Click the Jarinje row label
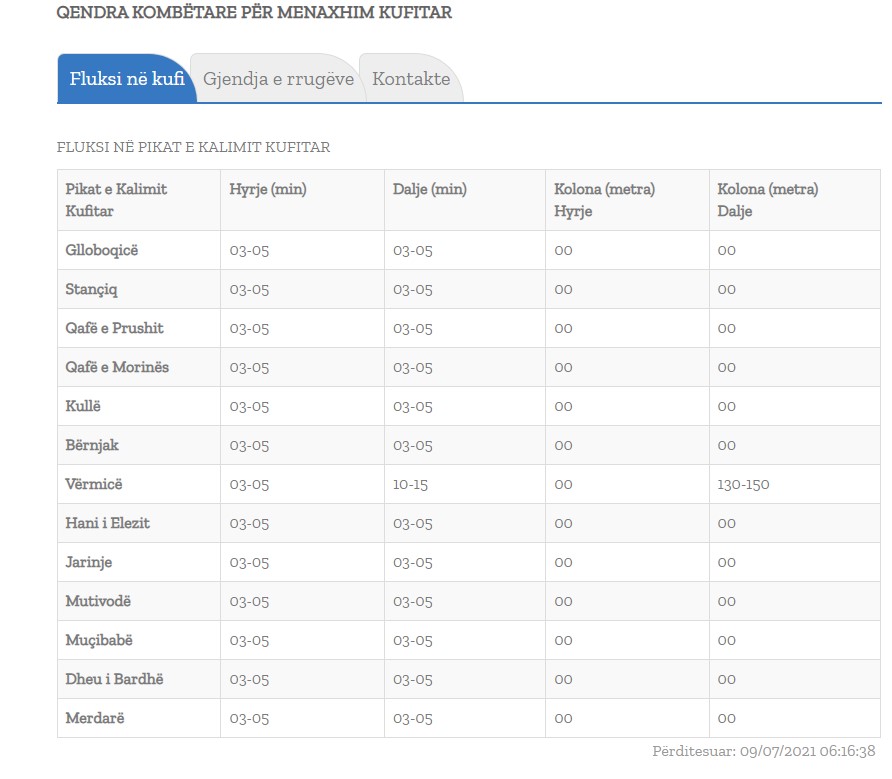Image resolution: width=892 pixels, height=779 pixels. coord(91,562)
